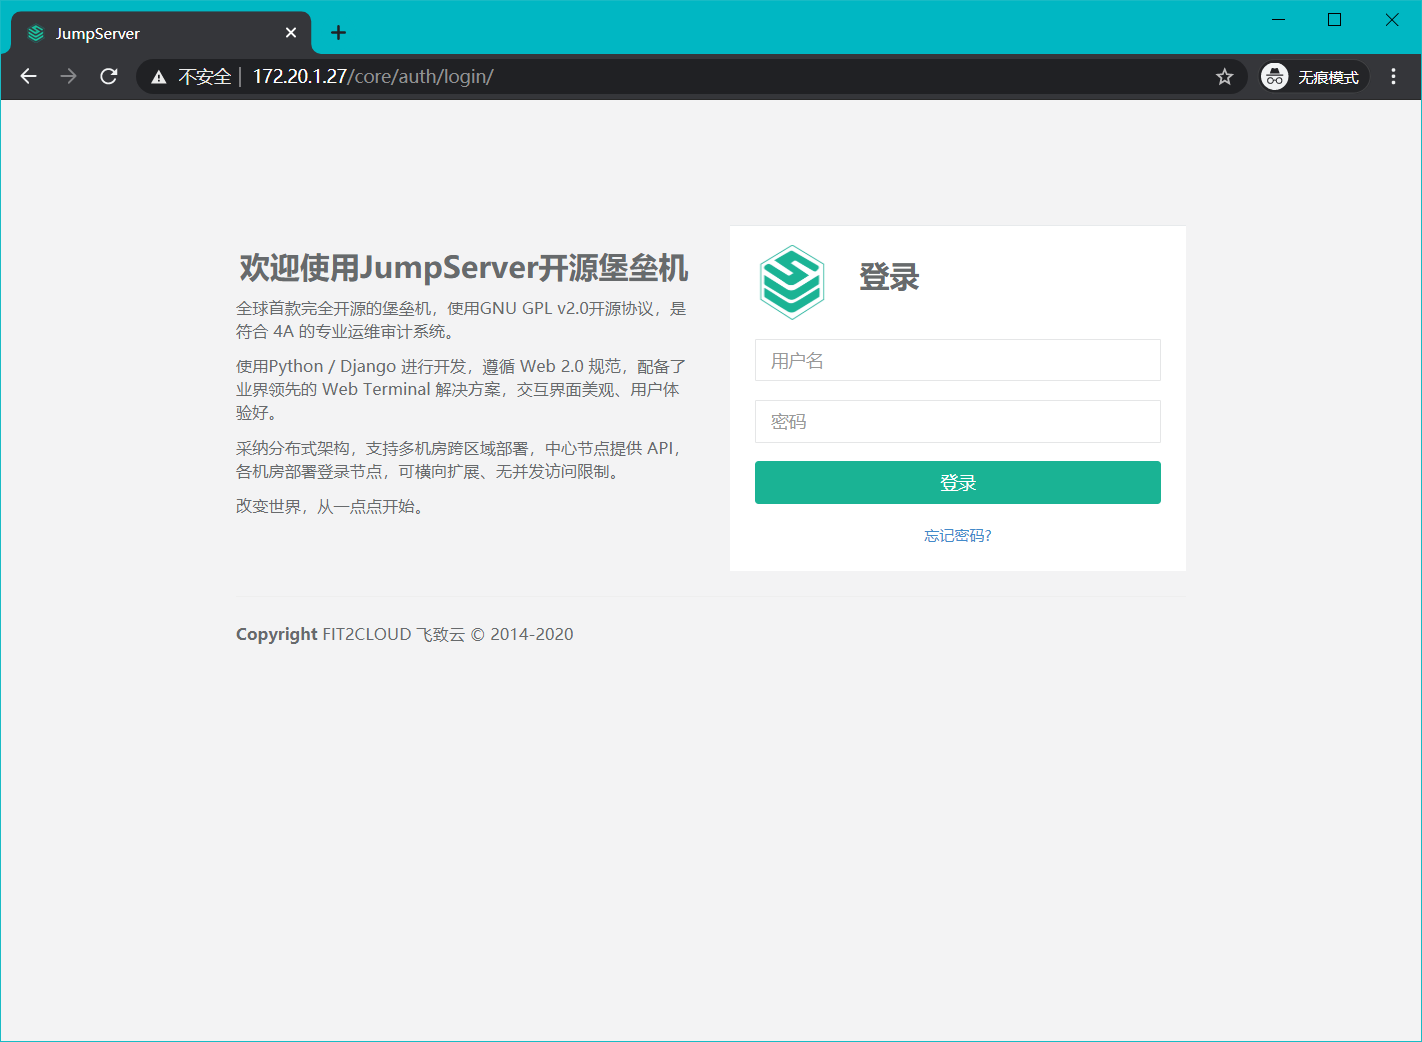1422x1042 pixels.
Task: Close the browser window
Action: [x=1391, y=20]
